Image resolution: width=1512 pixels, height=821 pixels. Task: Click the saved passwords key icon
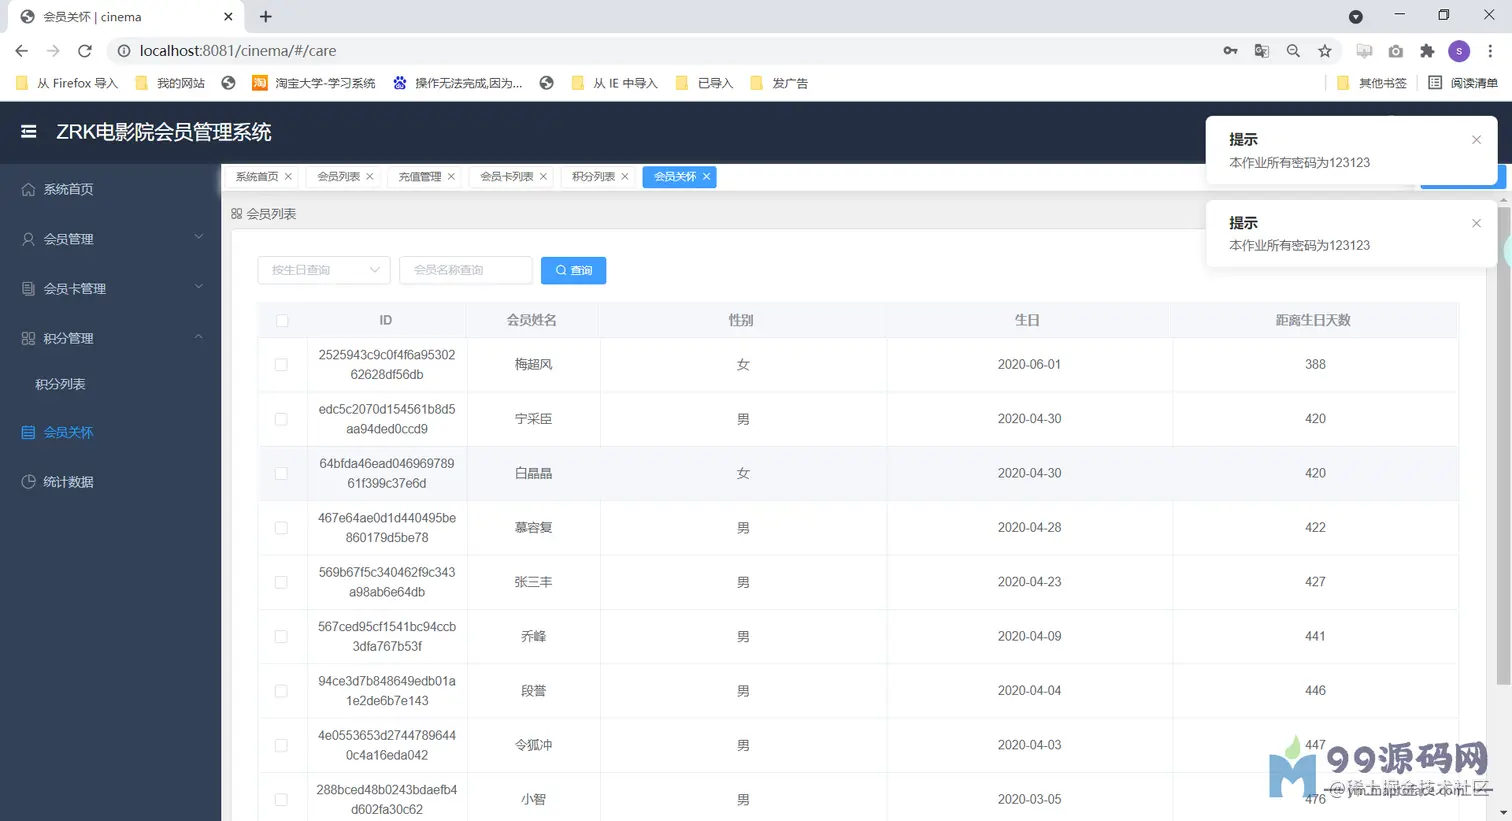click(1230, 51)
